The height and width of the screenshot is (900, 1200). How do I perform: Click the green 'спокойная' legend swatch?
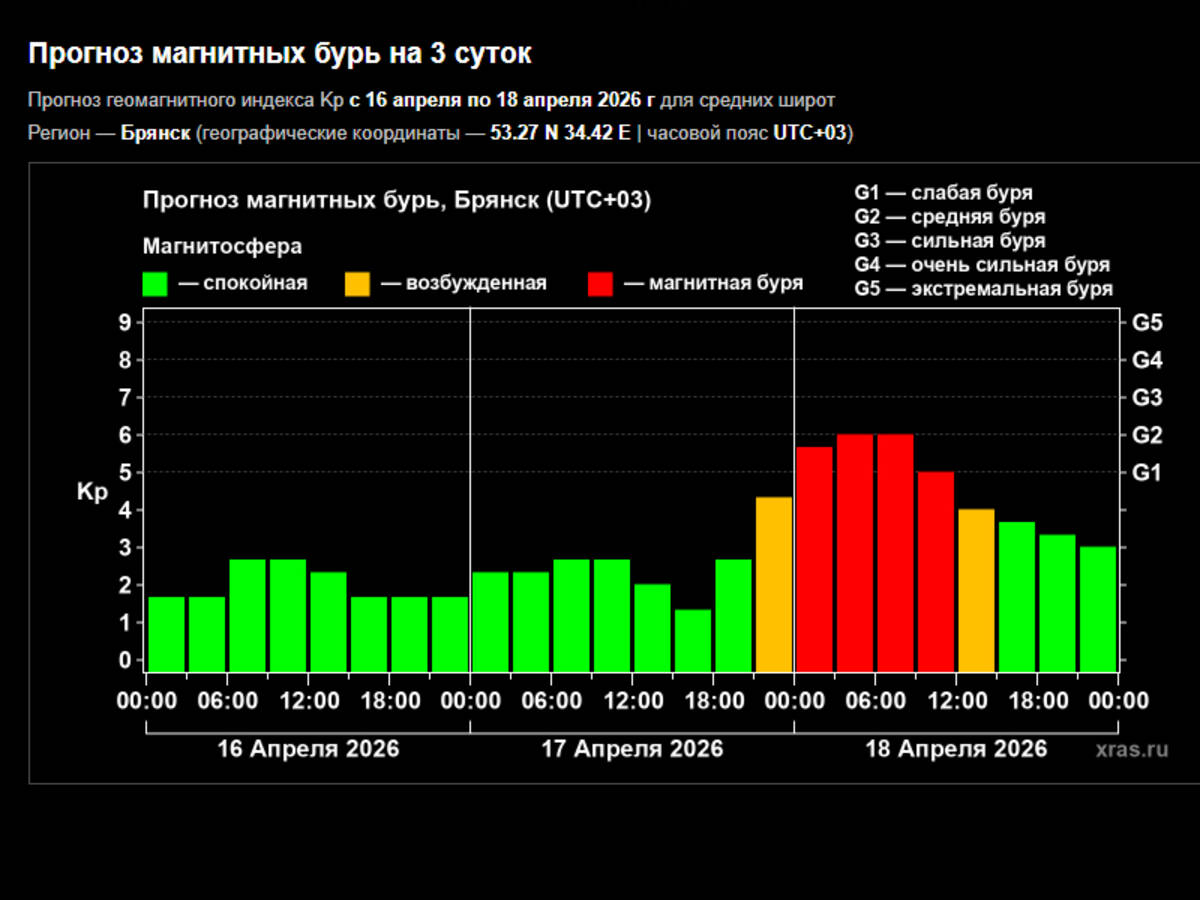tap(155, 284)
